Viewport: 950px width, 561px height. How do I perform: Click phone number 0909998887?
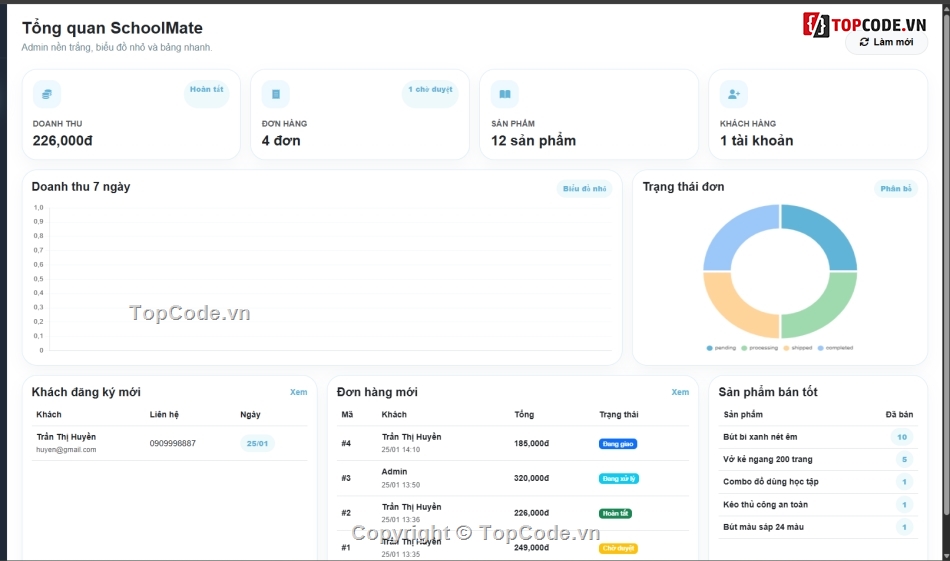(x=173, y=443)
